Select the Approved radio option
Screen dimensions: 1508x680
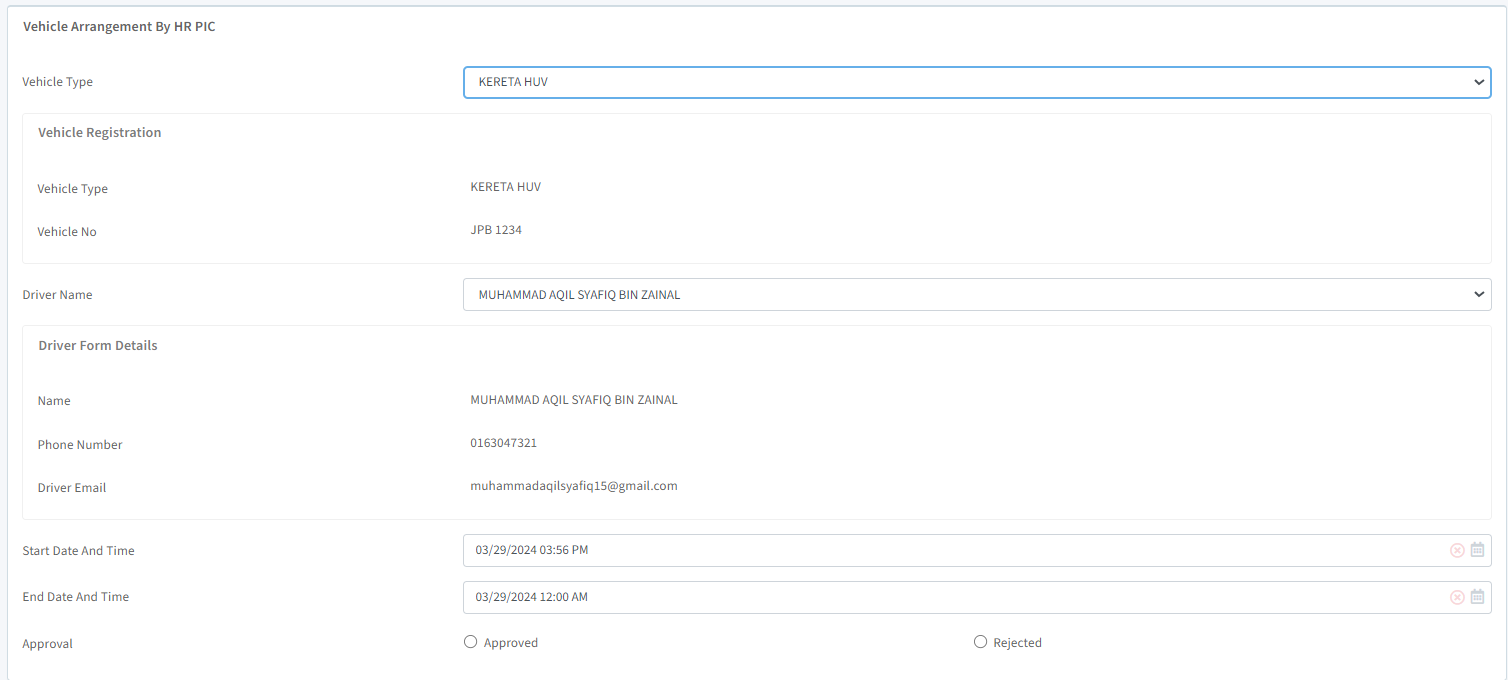point(471,642)
